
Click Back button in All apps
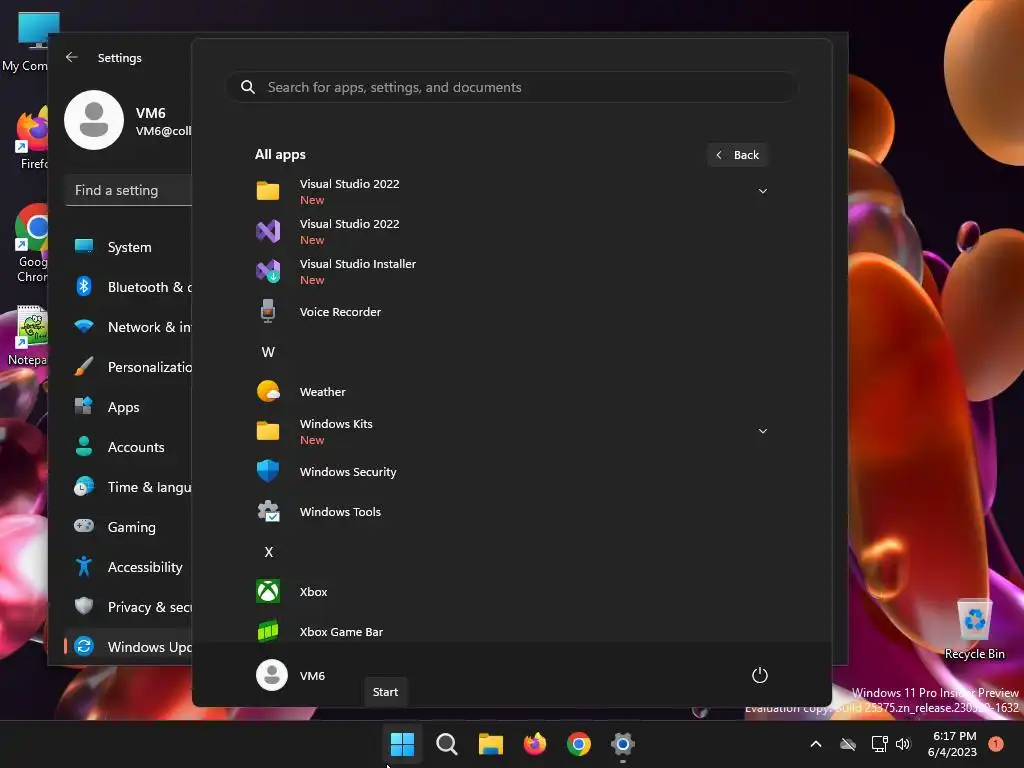(x=737, y=155)
